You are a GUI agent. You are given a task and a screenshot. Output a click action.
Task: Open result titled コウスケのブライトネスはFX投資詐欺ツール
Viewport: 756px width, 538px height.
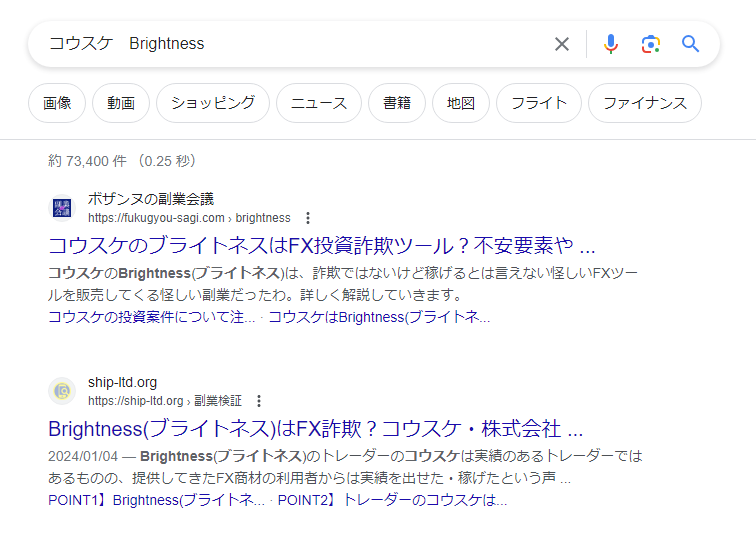pyautogui.click(x=321, y=246)
